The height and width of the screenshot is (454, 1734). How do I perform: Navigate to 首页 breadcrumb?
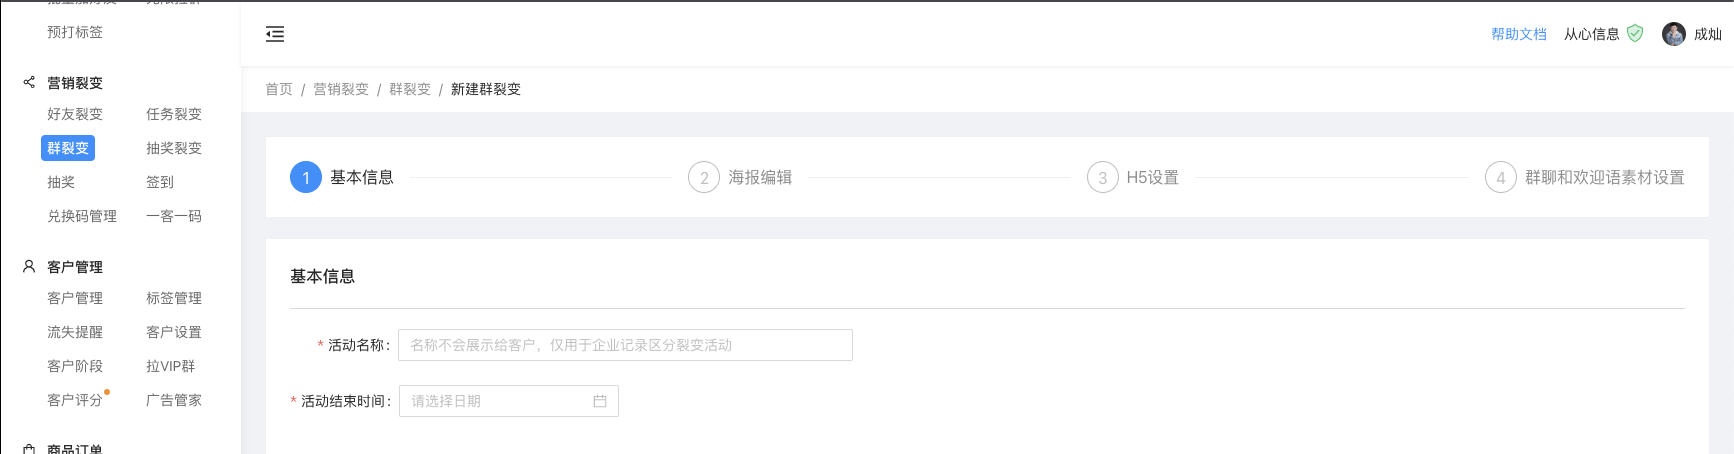point(279,89)
